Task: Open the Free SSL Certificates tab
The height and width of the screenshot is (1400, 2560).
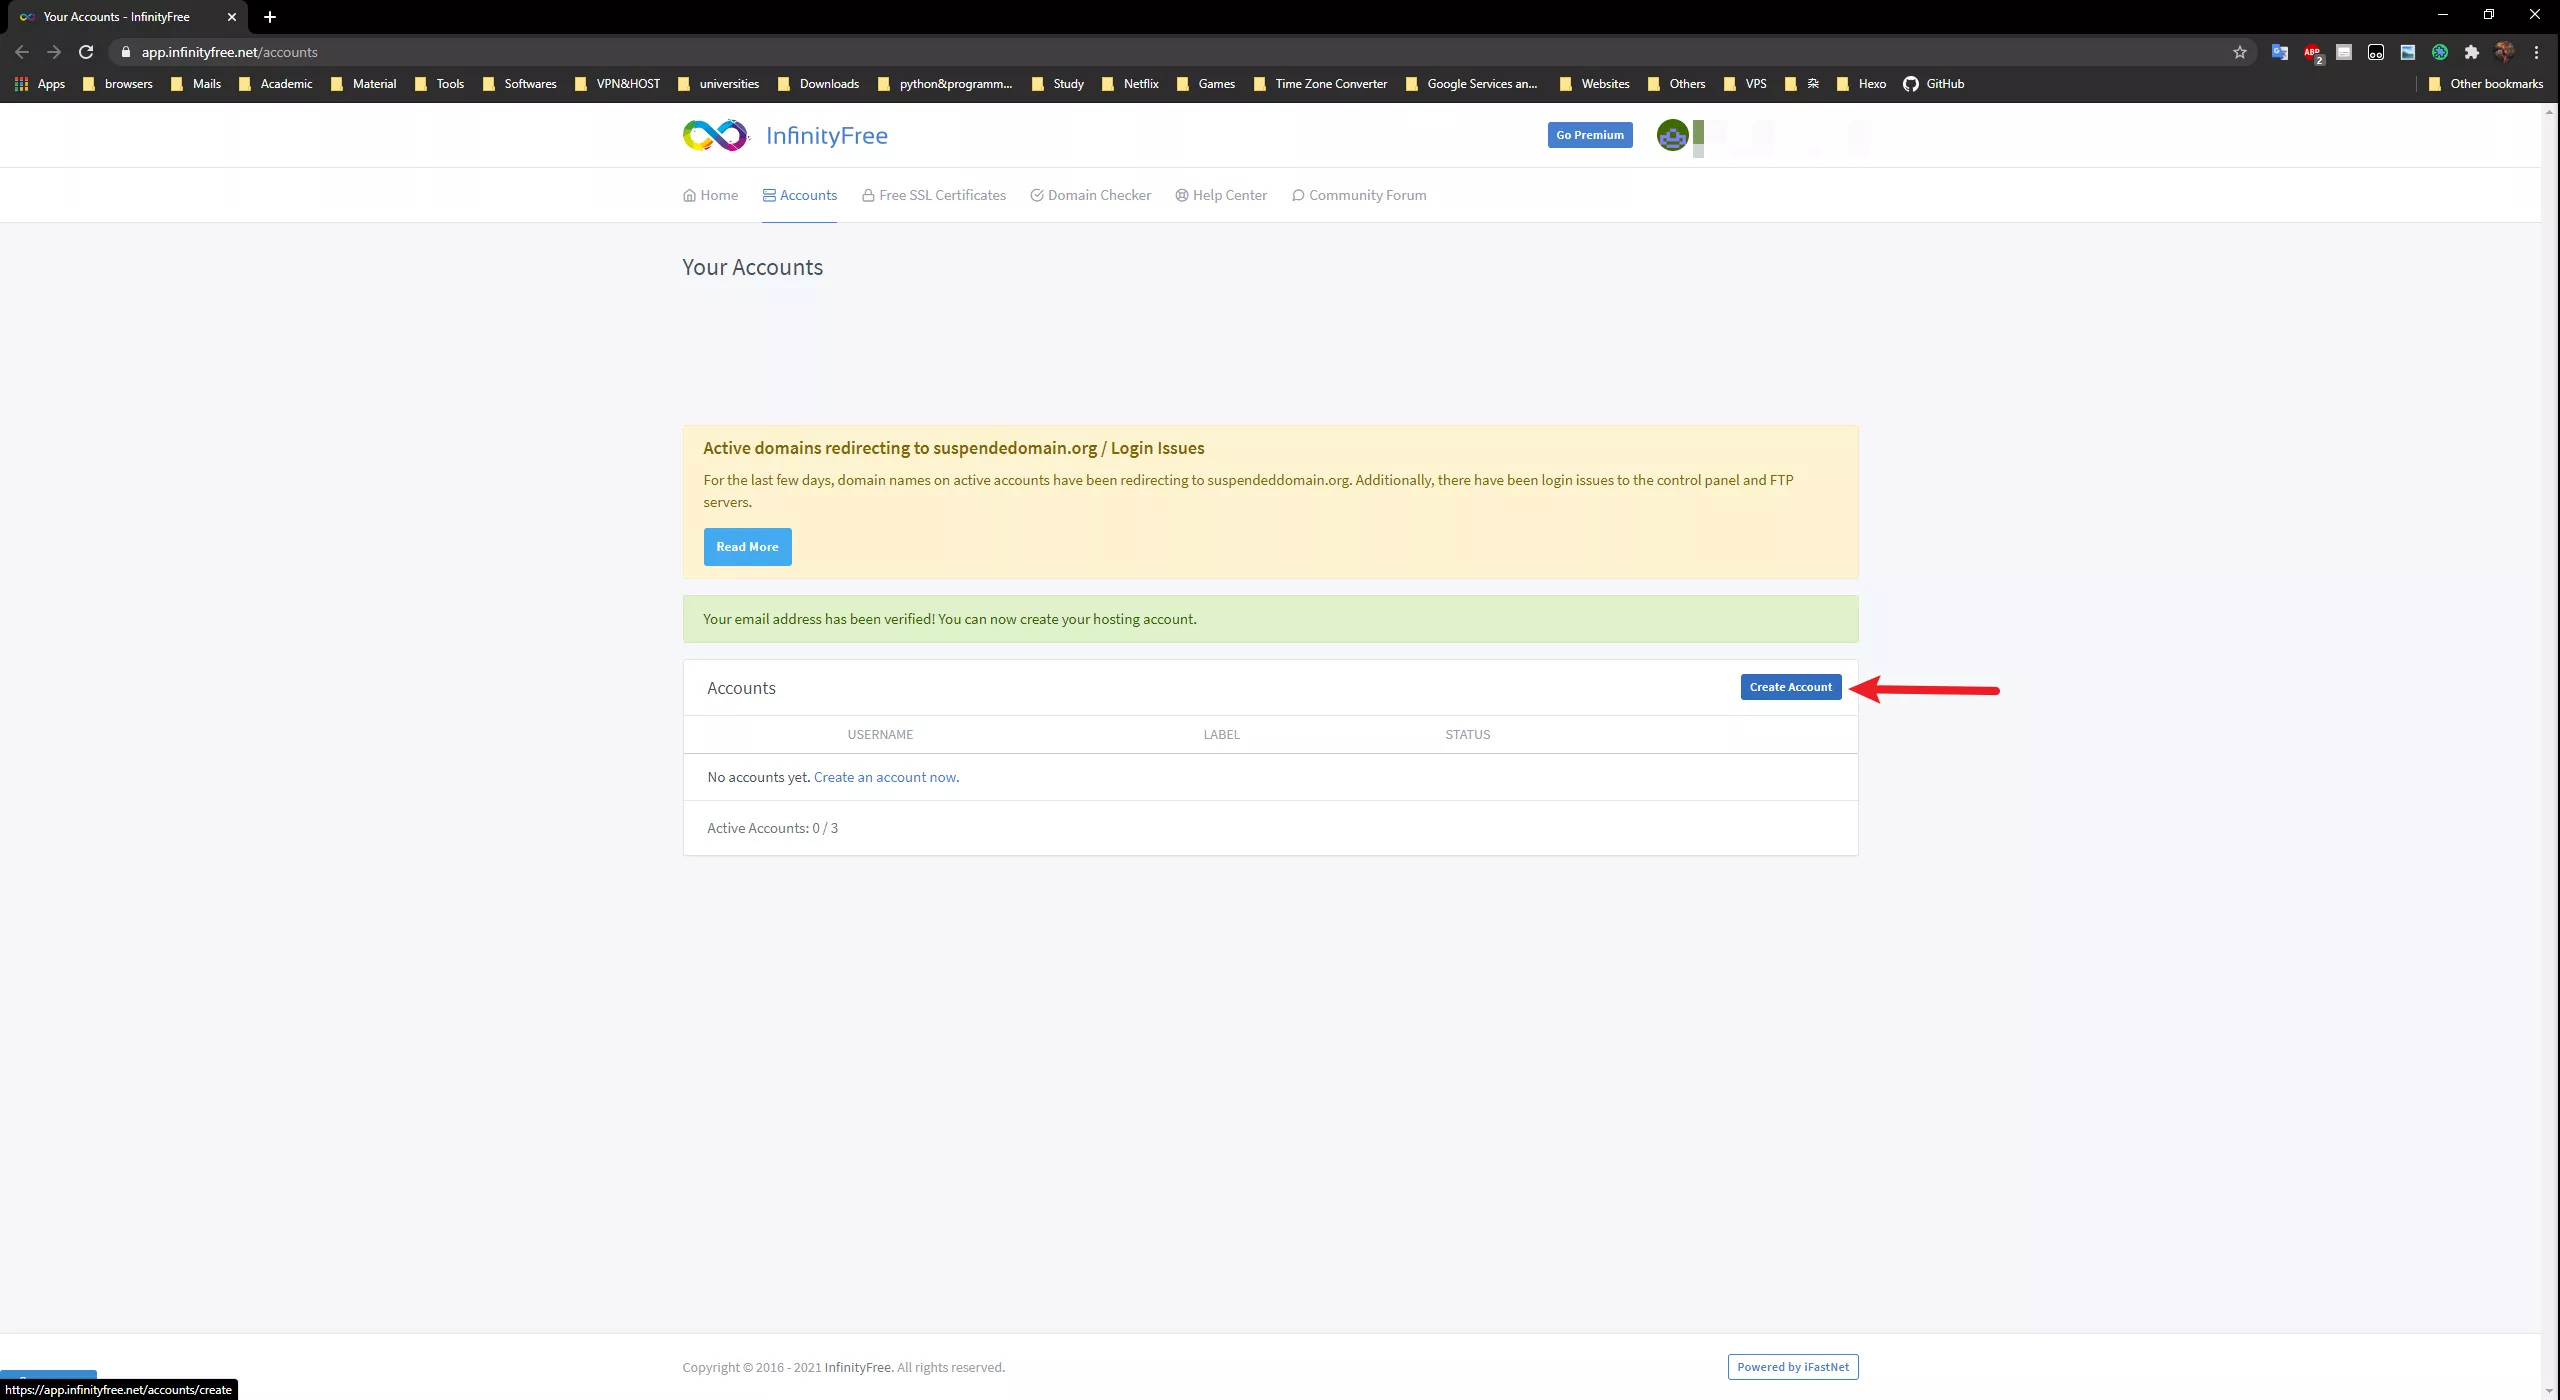Action: coord(933,195)
